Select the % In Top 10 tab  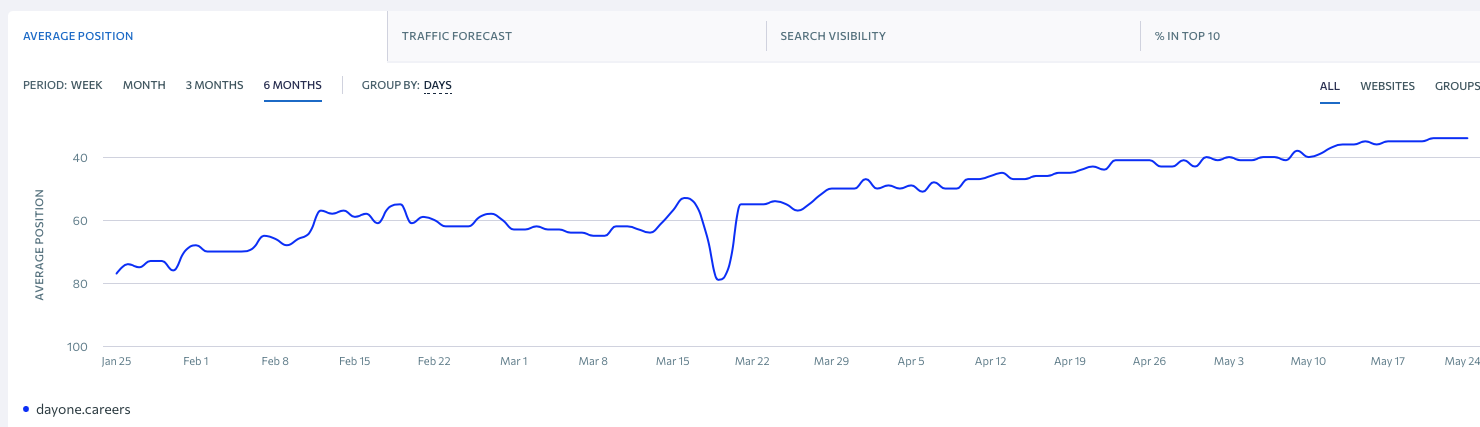[x=1187, y=36]
